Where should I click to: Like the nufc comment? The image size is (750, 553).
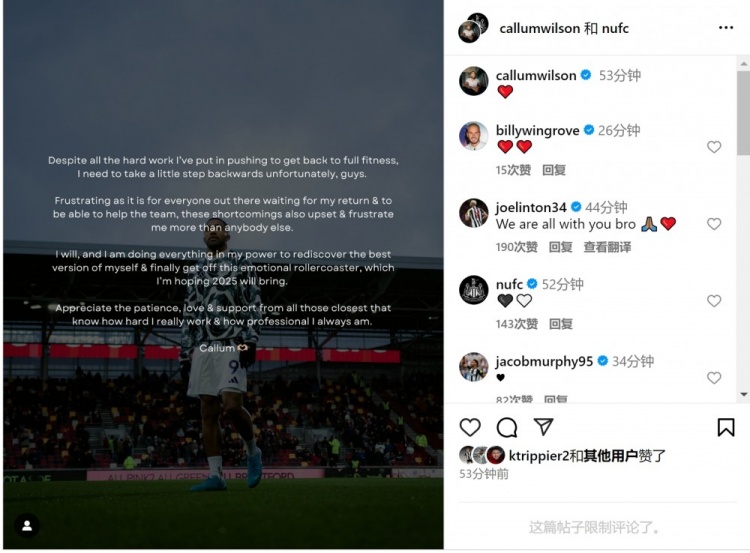[x=714, y=301]
